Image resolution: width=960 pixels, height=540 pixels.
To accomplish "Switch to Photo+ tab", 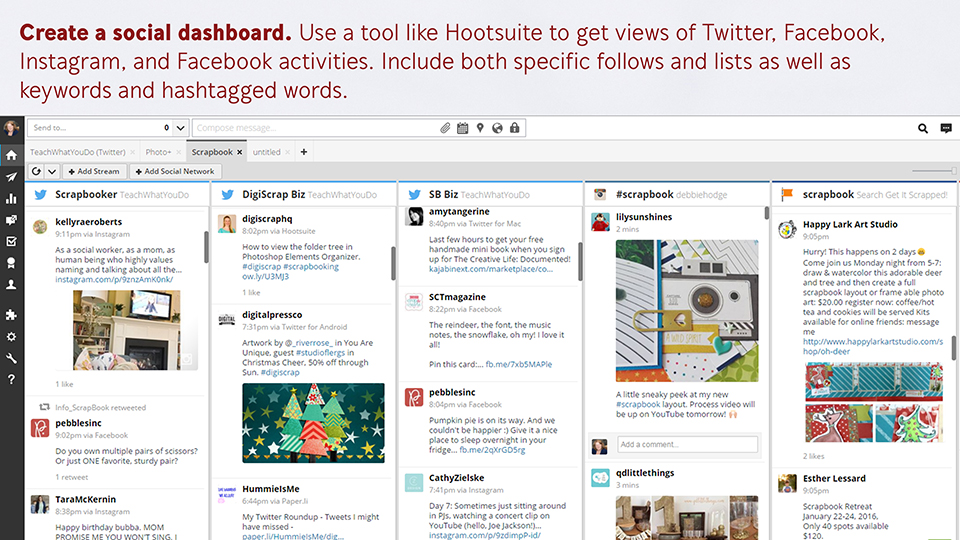I will (x=158, y=152).
